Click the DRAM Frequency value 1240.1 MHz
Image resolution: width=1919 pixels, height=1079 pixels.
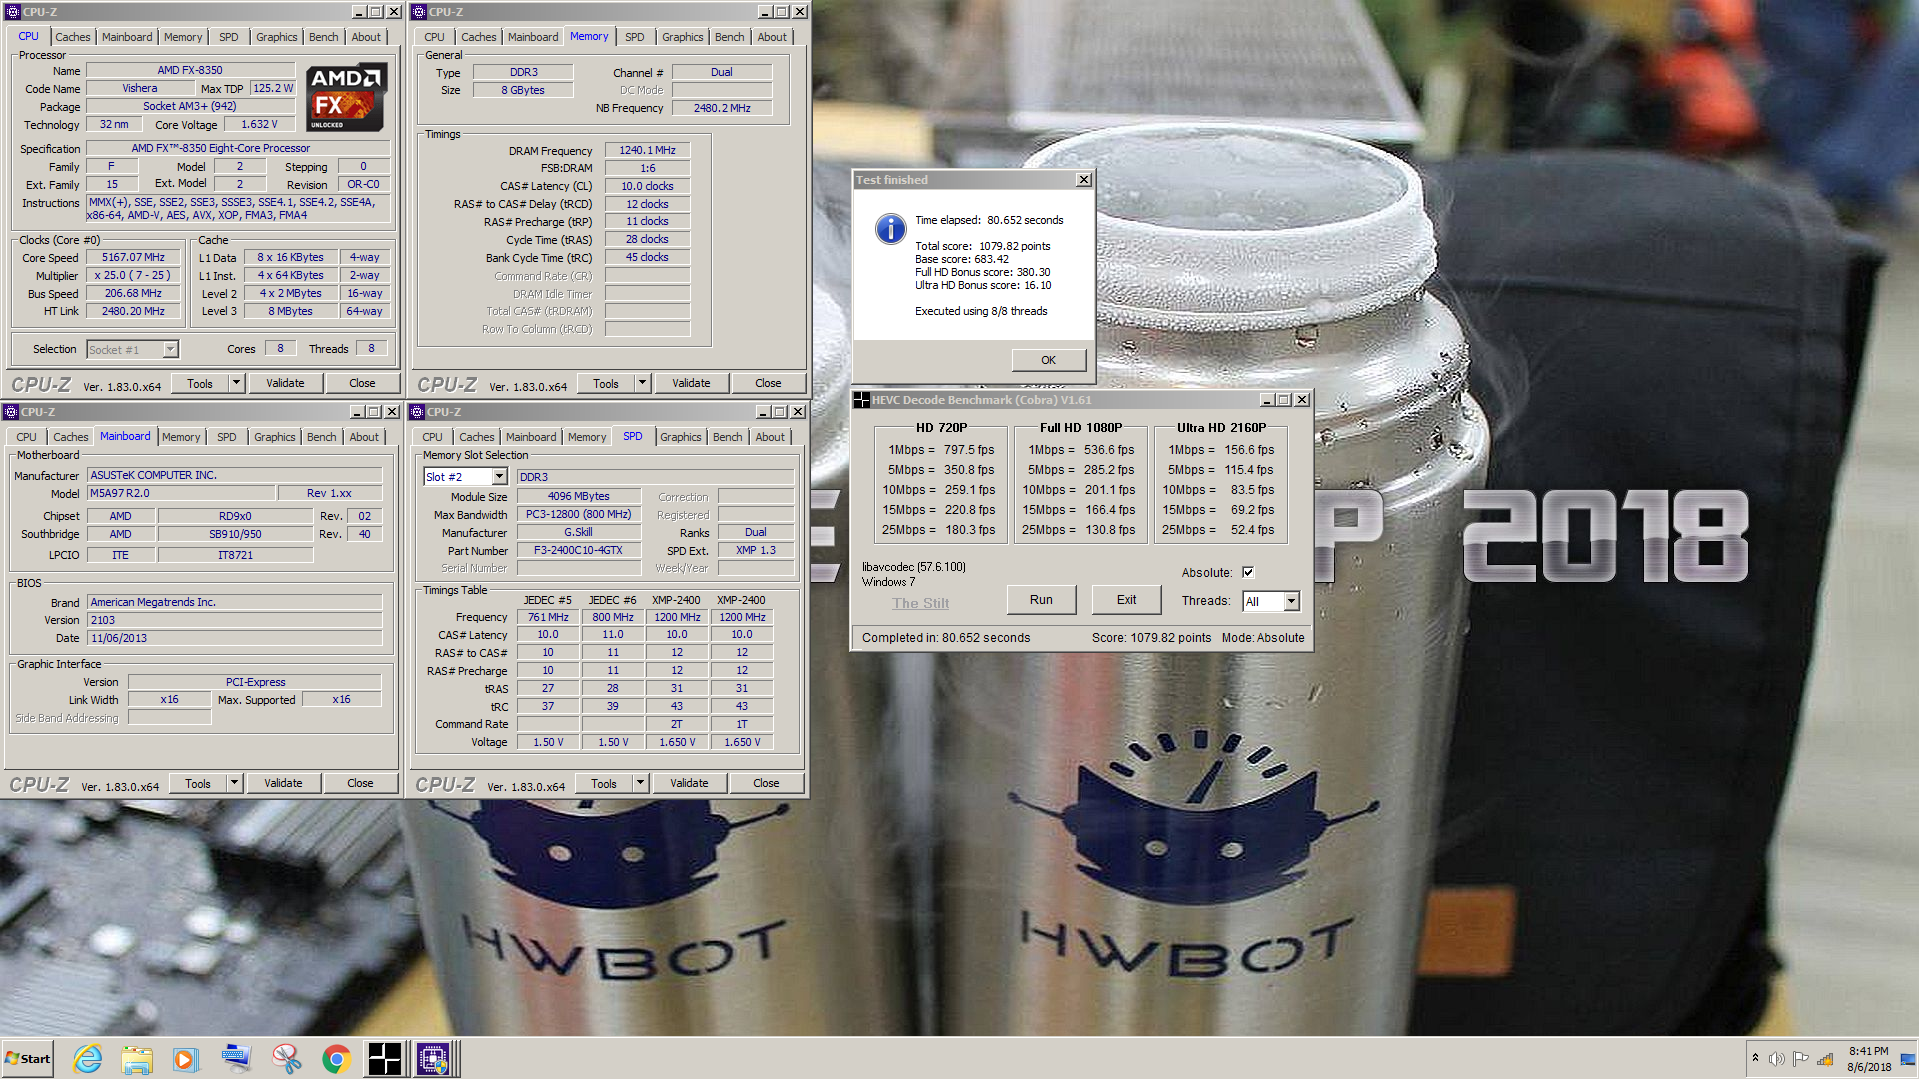[647, 150]
